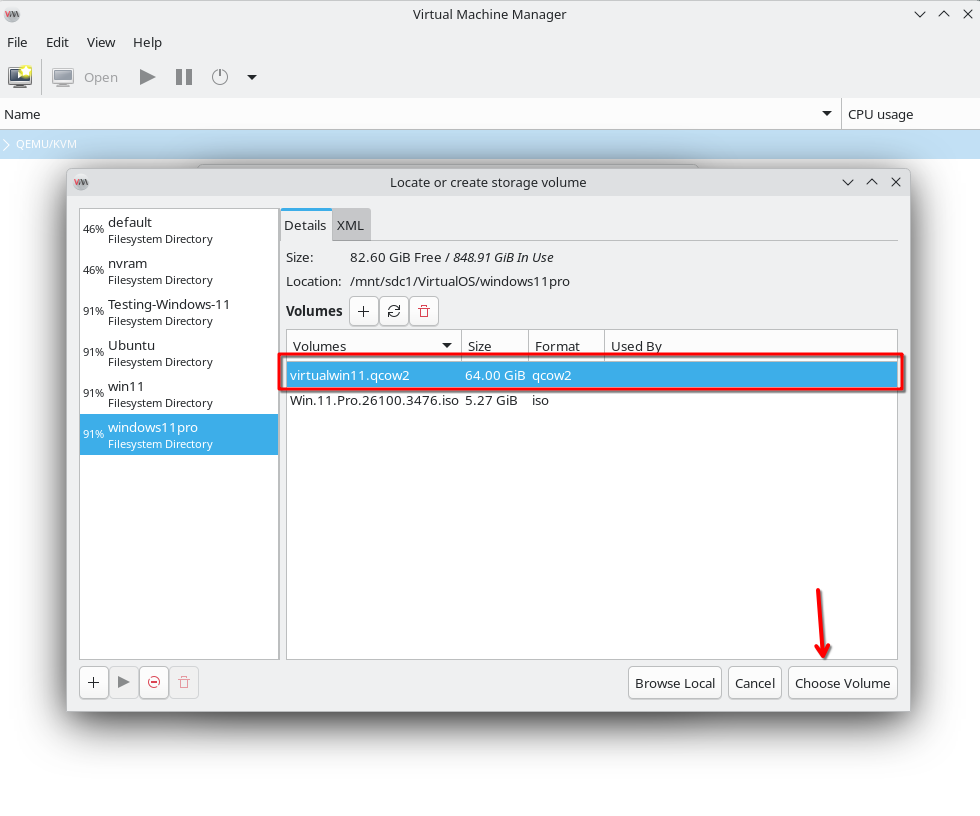Sort by the Volumes column header
The height and width of the screenshot is (816, 980).
[374, 346]
